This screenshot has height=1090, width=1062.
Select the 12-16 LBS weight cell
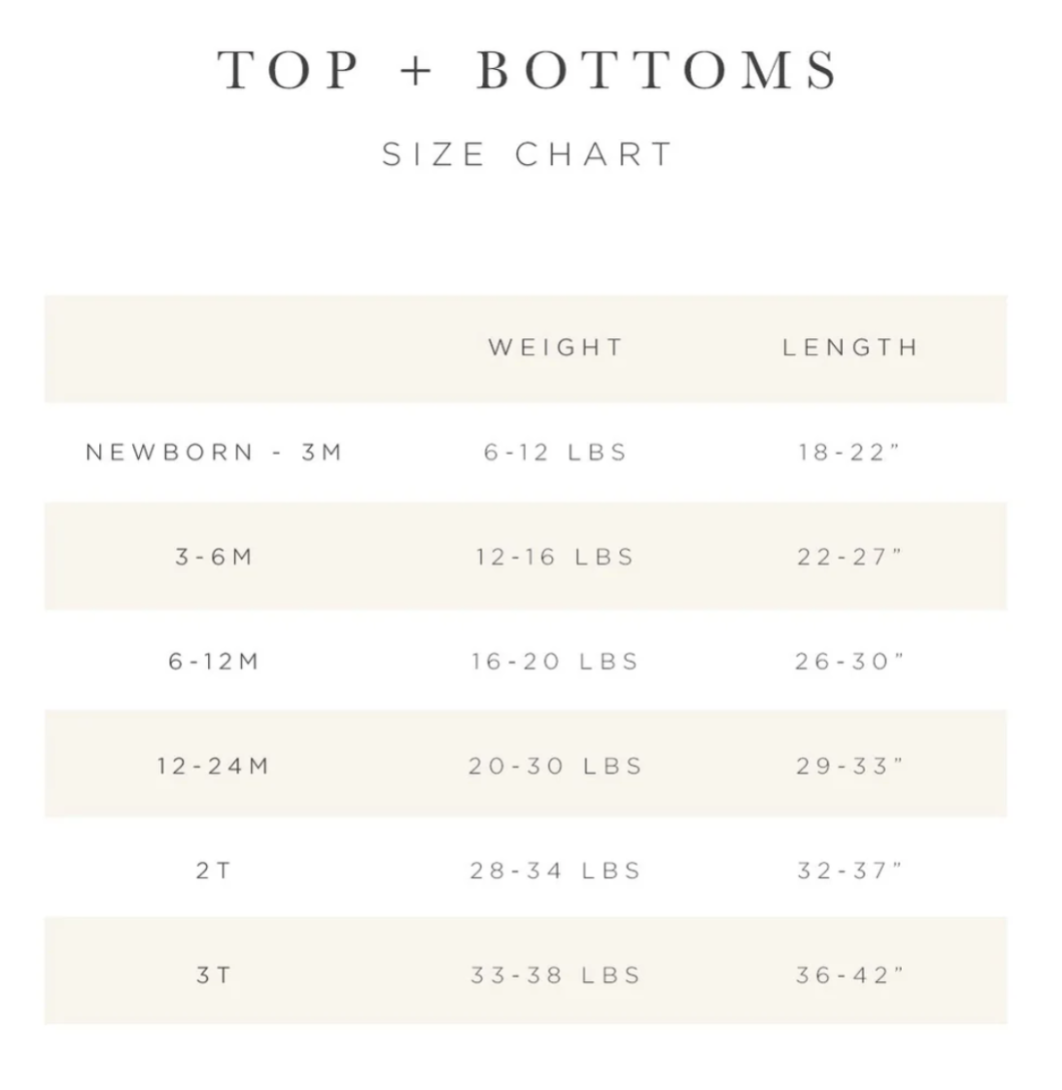click(555, 557)
